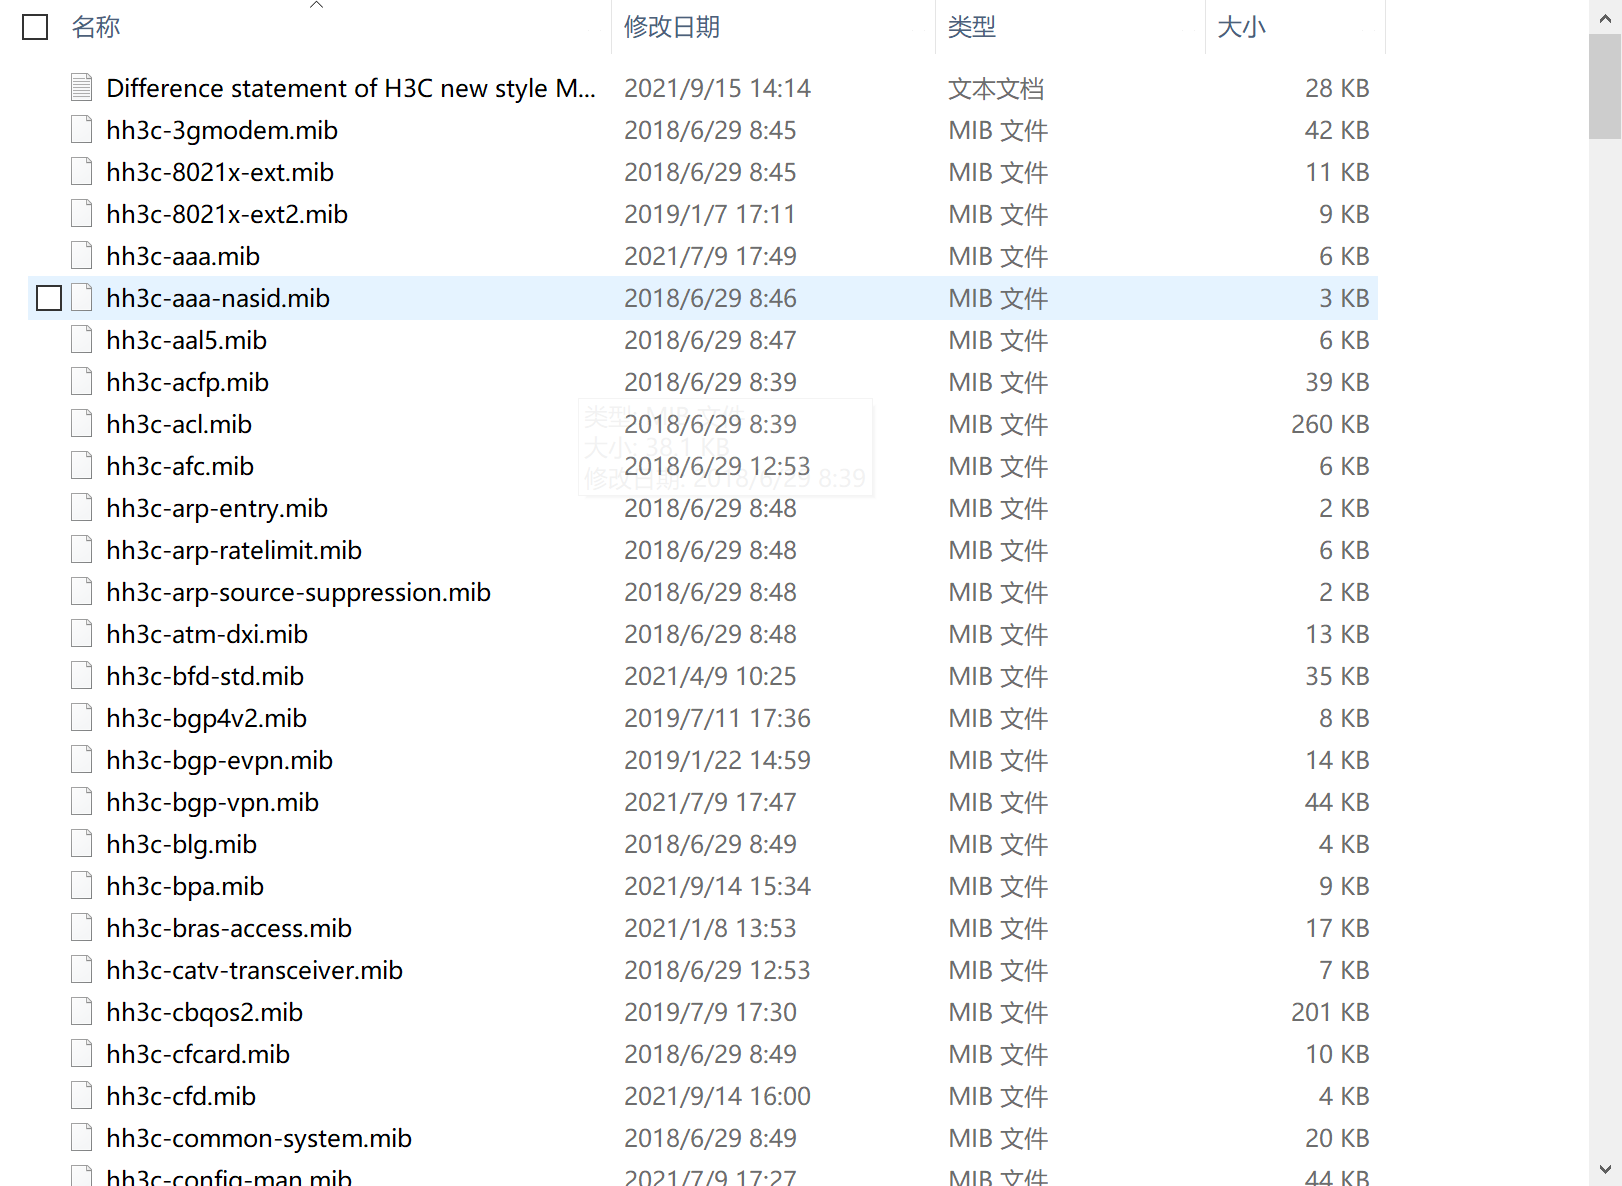This screenshot has width=1622, height=1186.
Task: Click the file icon next to hh3c-afc.mib
Action: [82, 466]
